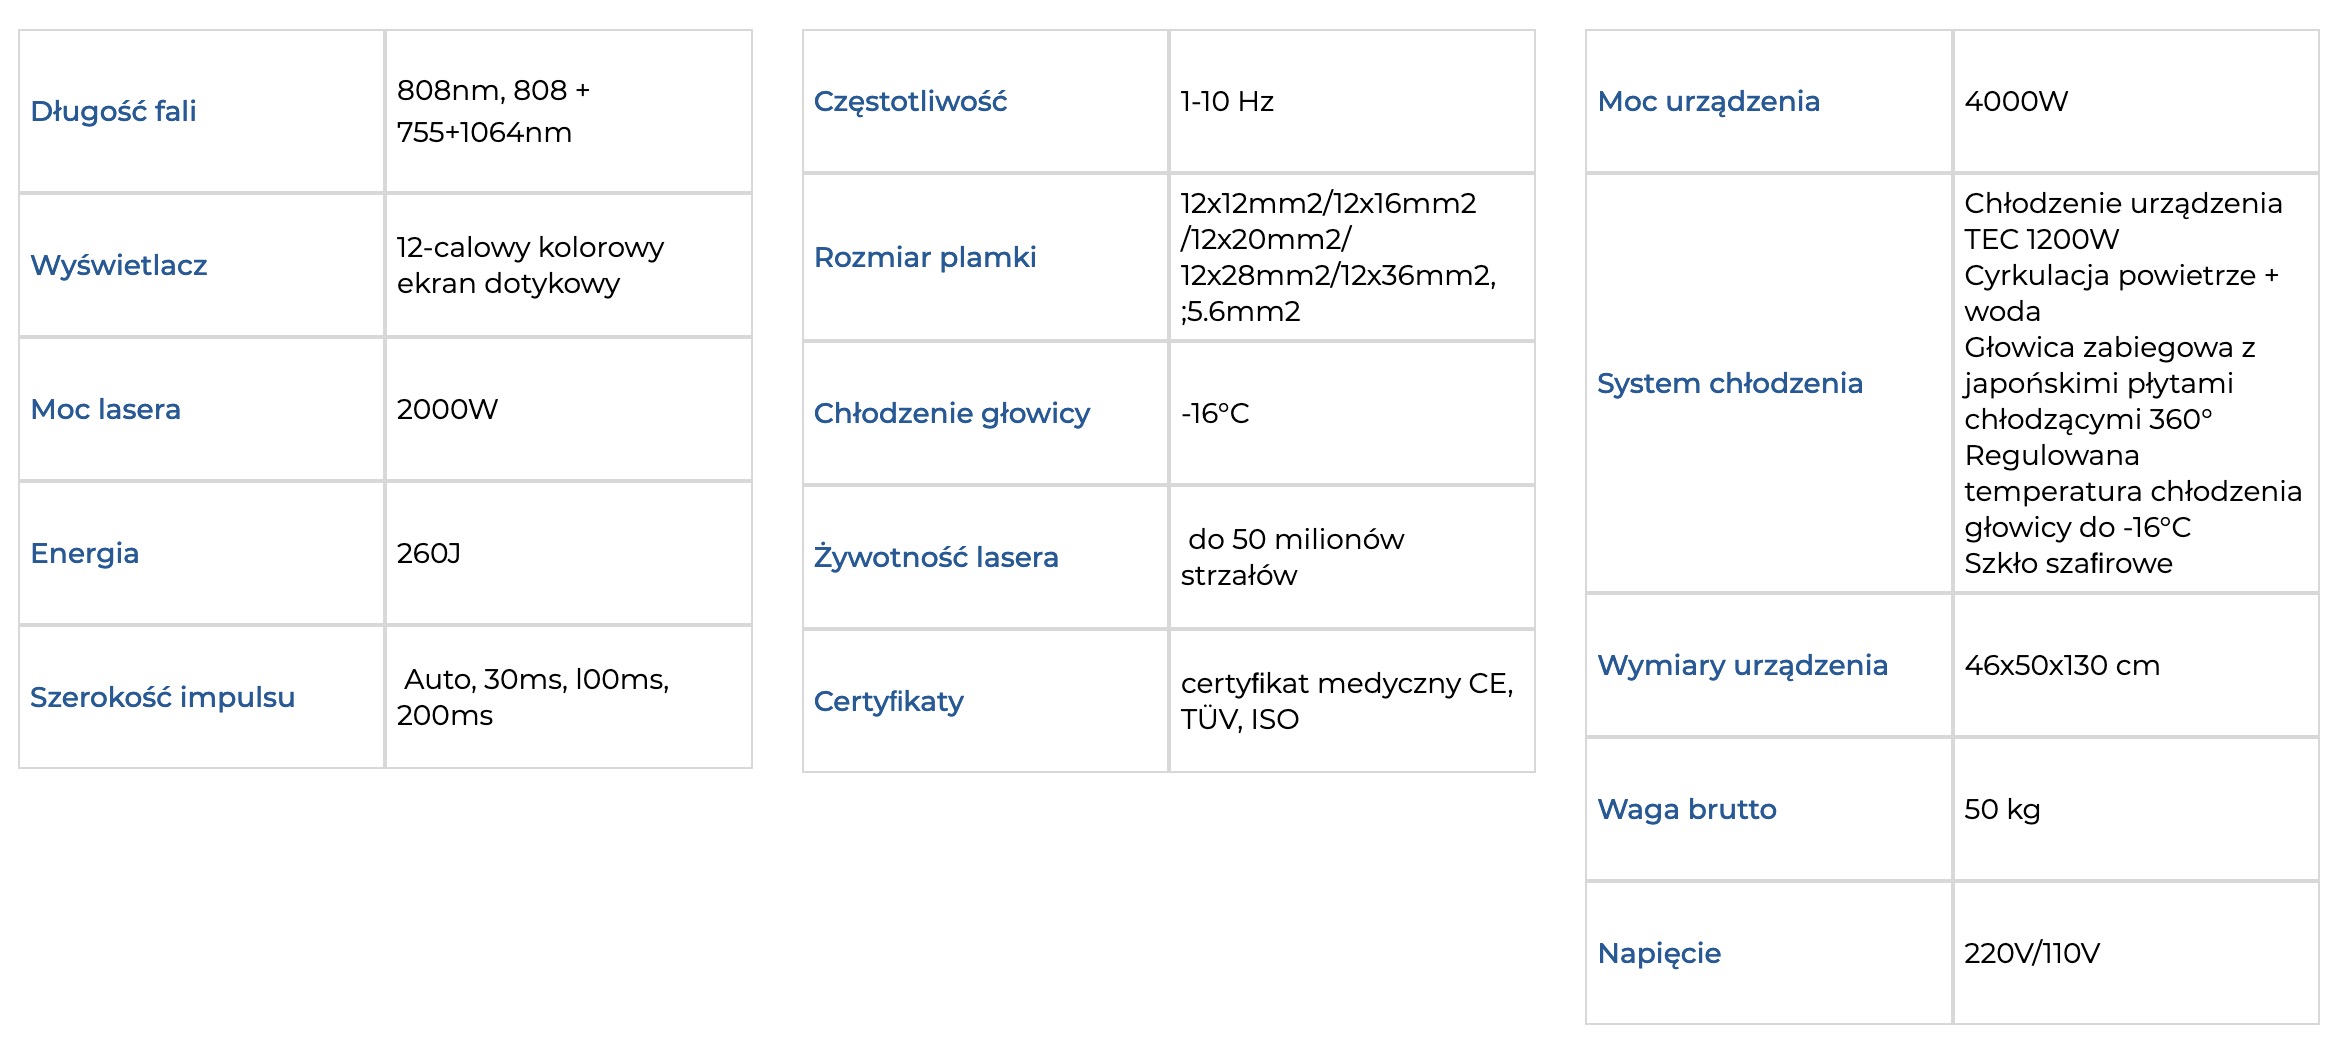Click the "46x50x130 cm" dimensions value
2342x1056 pixels.
click(2062, 665)
